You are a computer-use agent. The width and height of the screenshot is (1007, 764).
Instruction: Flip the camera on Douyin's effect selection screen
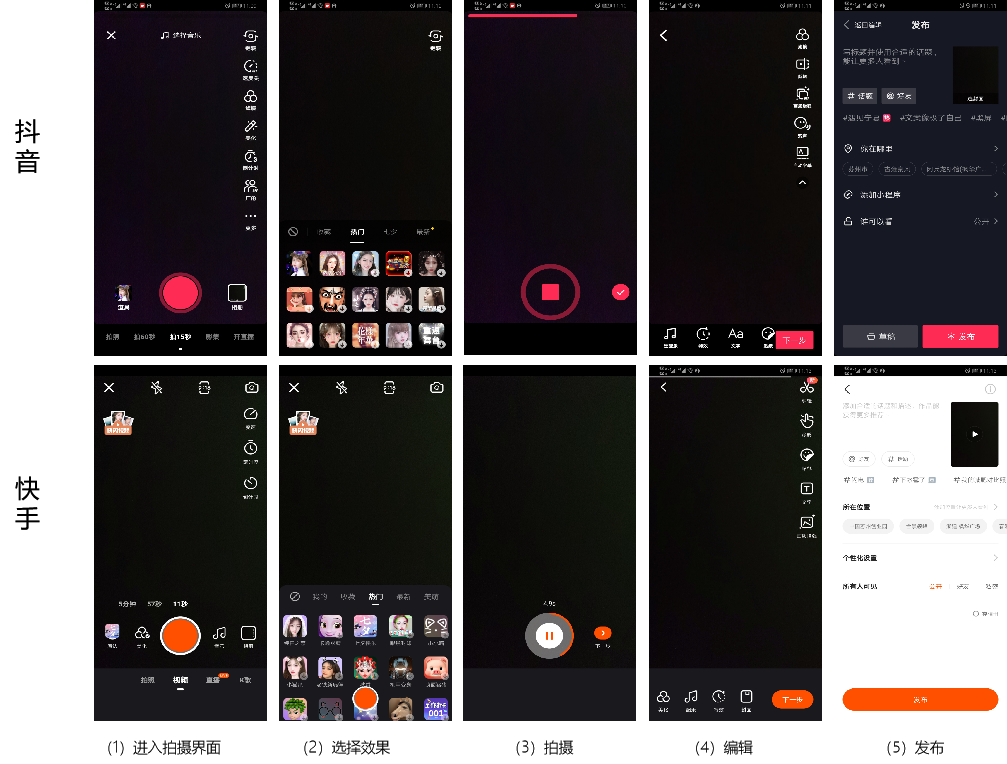coord(435,37)
